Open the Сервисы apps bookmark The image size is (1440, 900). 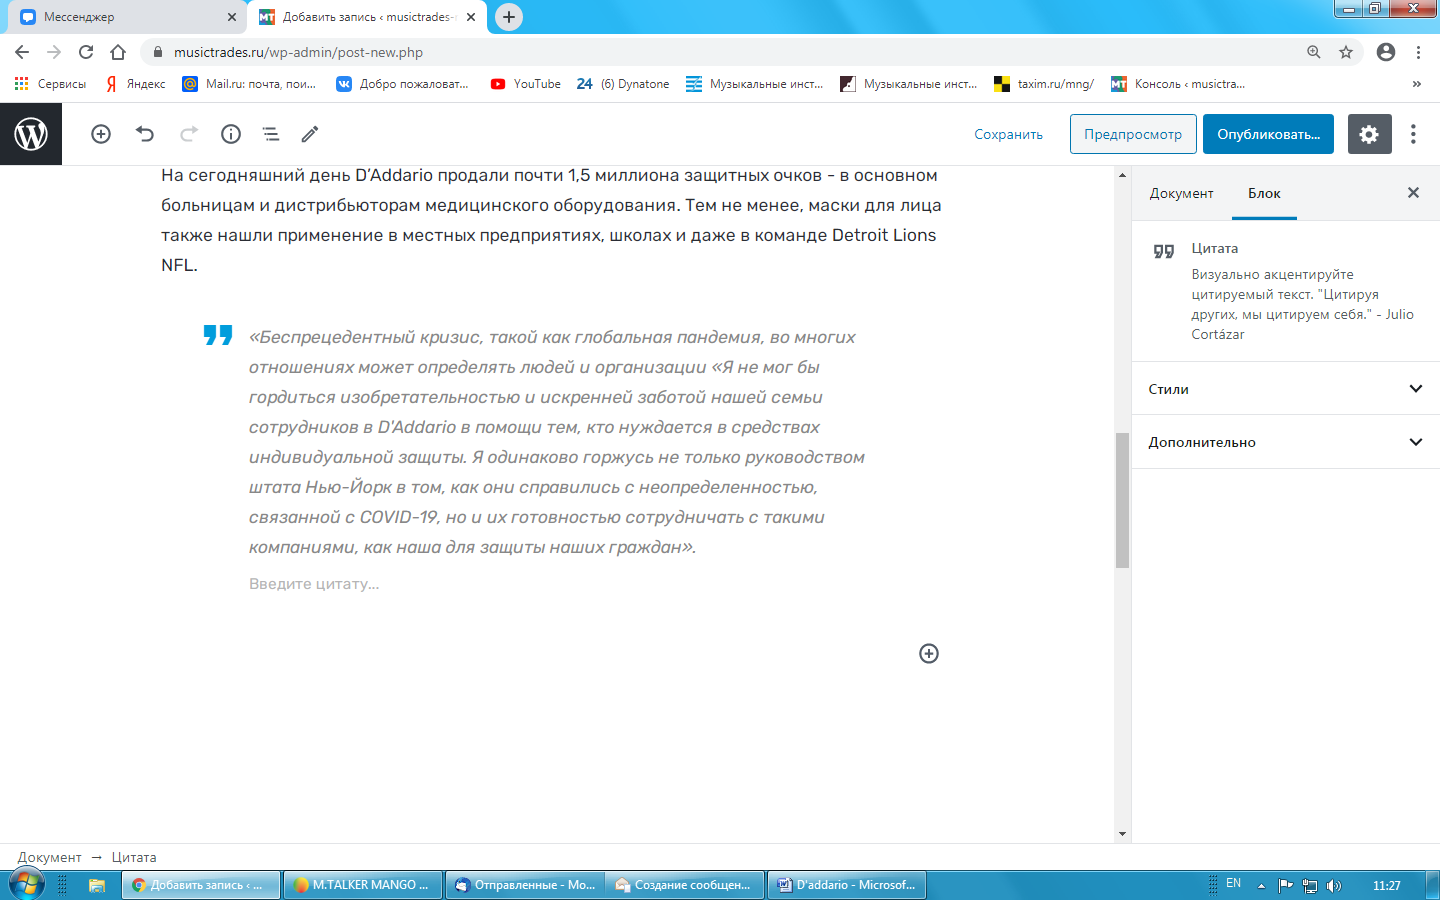(x=50, y=84)
